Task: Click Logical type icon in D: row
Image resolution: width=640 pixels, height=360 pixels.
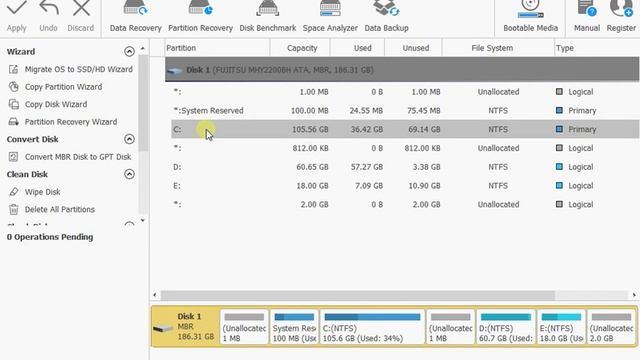Action: pyautogui.click(x=559, y=167)
